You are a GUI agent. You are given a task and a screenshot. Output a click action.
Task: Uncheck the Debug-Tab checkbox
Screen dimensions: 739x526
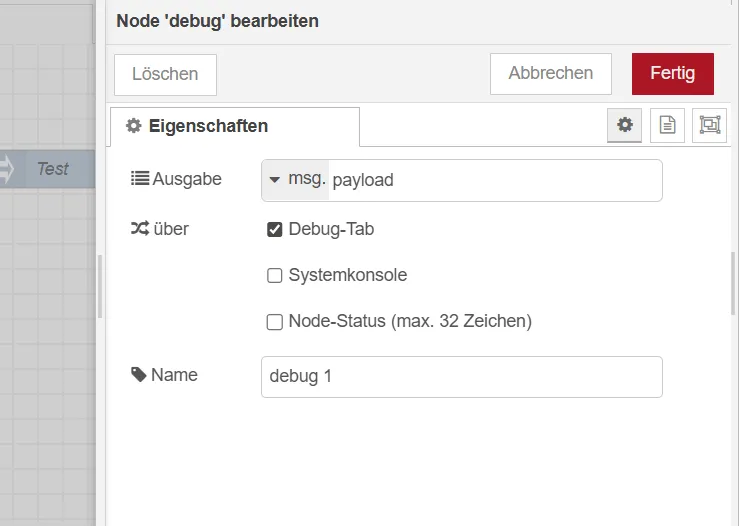click(x=275, y=230)
